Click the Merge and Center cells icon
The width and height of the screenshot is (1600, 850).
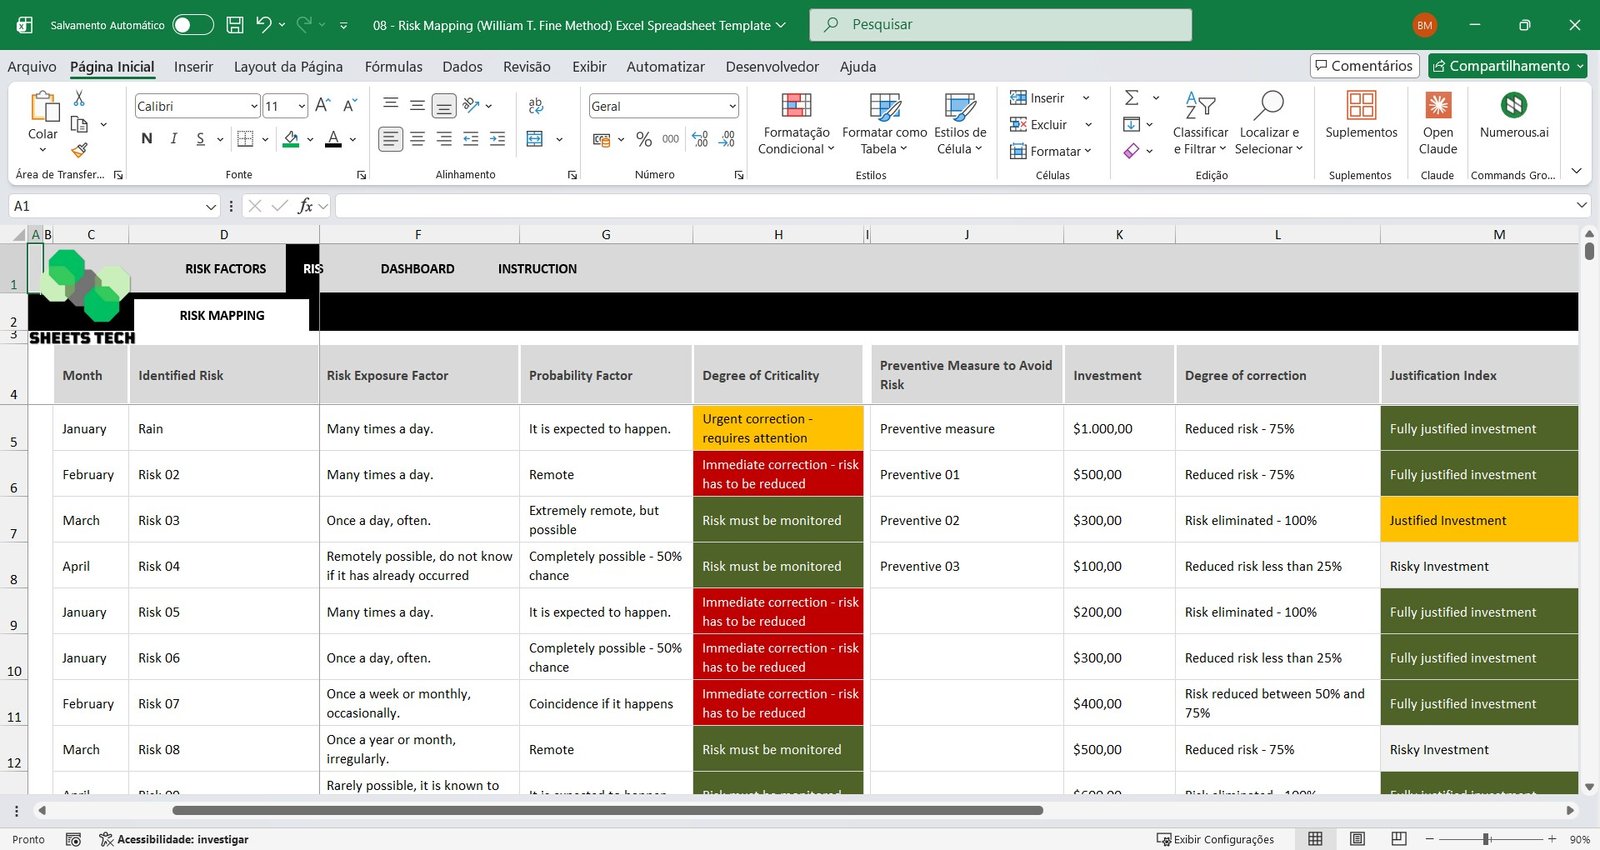pos(536,139)
